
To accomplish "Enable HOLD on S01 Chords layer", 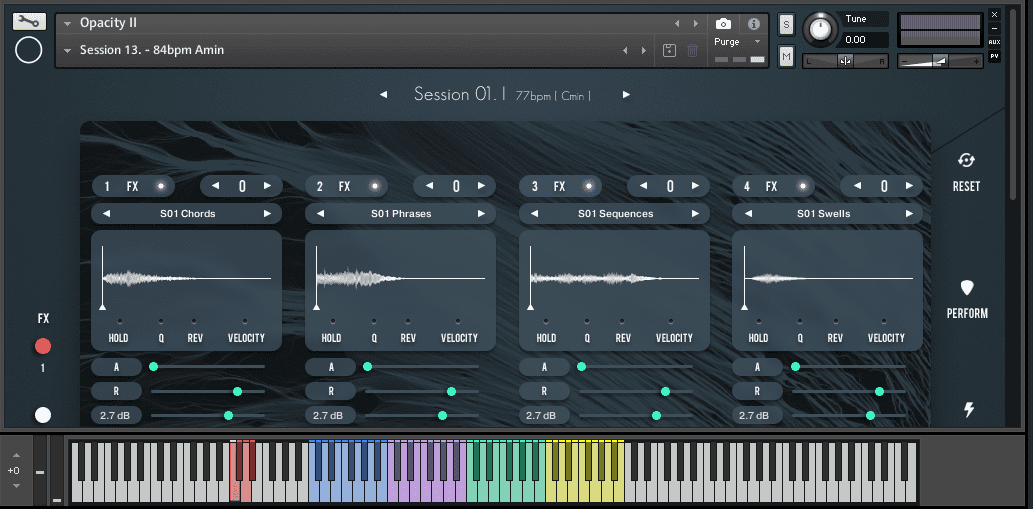I will [120, 321].
